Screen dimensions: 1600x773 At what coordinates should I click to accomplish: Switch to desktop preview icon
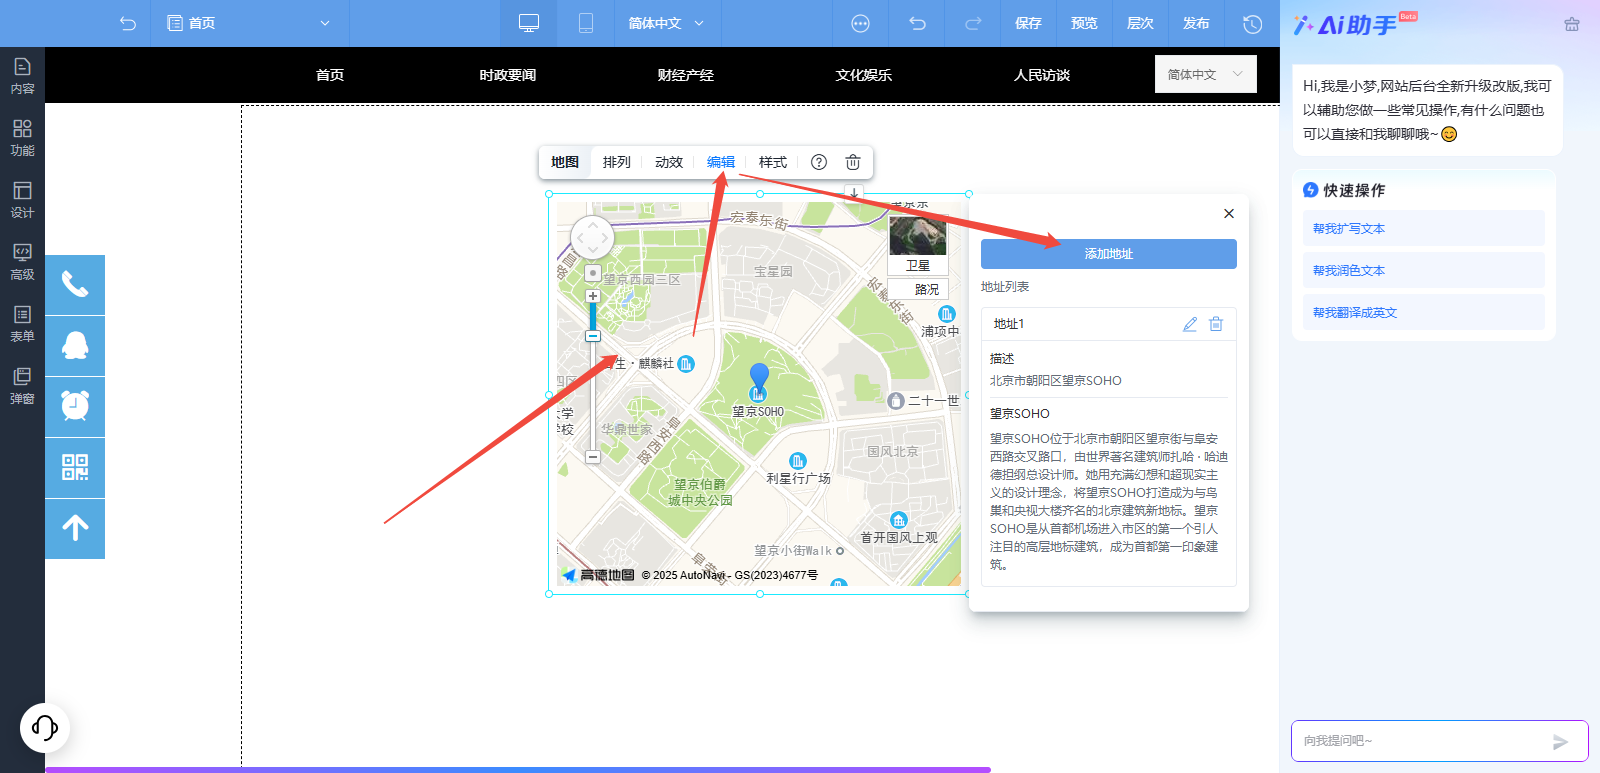pos(529,23)
